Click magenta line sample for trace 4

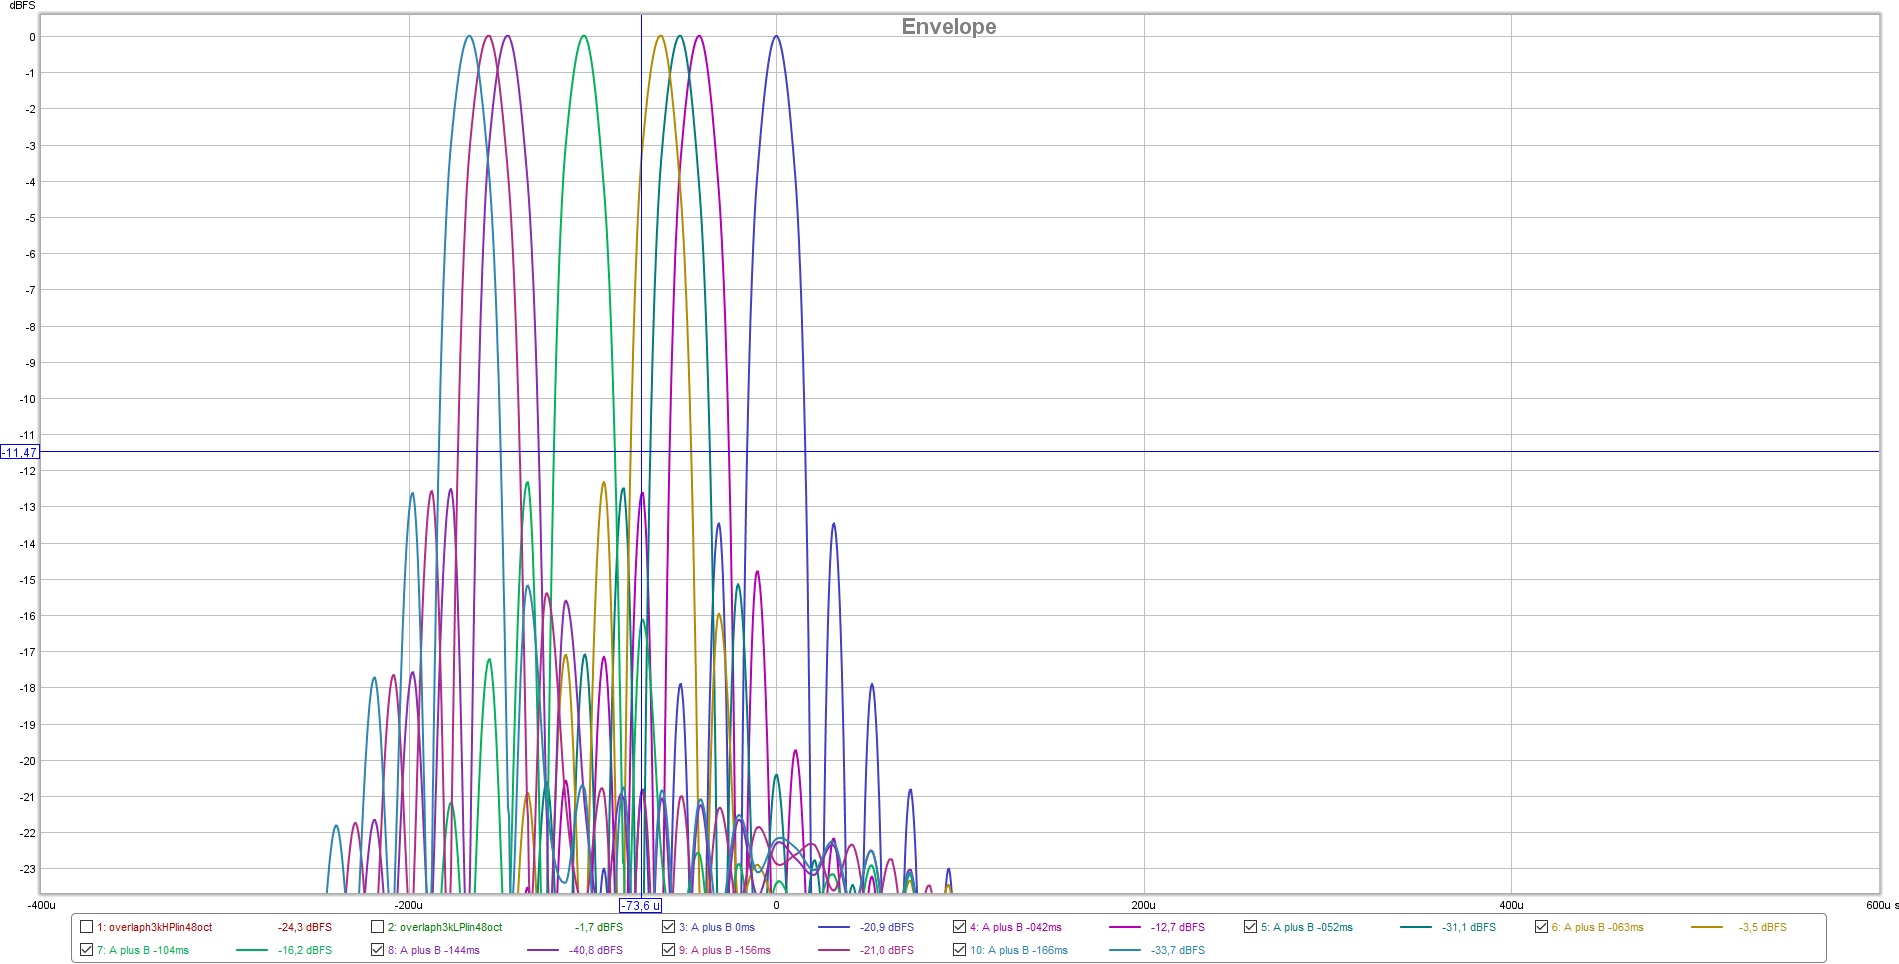click(x=1125, y=927)
